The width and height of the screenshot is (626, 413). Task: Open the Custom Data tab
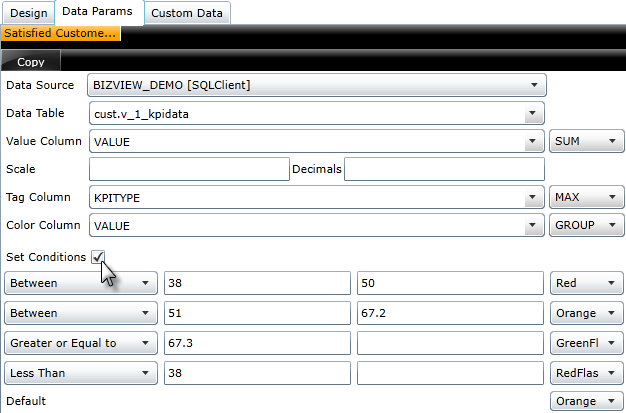[187, 13]
